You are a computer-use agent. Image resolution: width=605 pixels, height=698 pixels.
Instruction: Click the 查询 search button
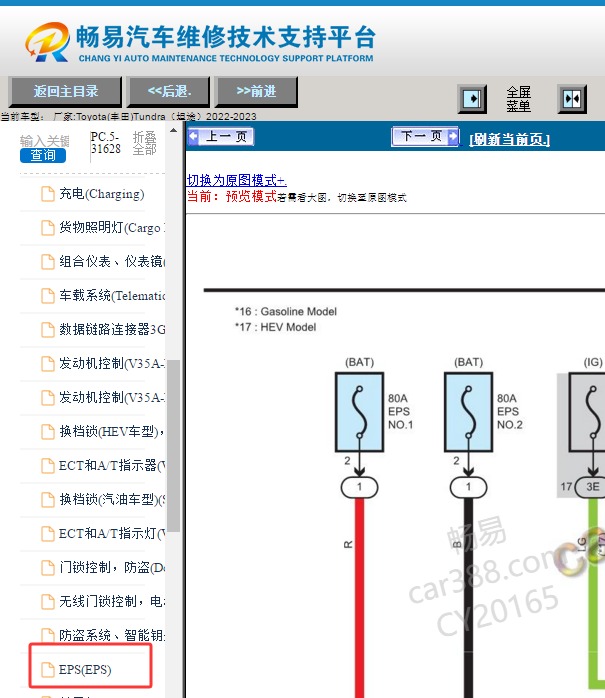pos(43,155)
